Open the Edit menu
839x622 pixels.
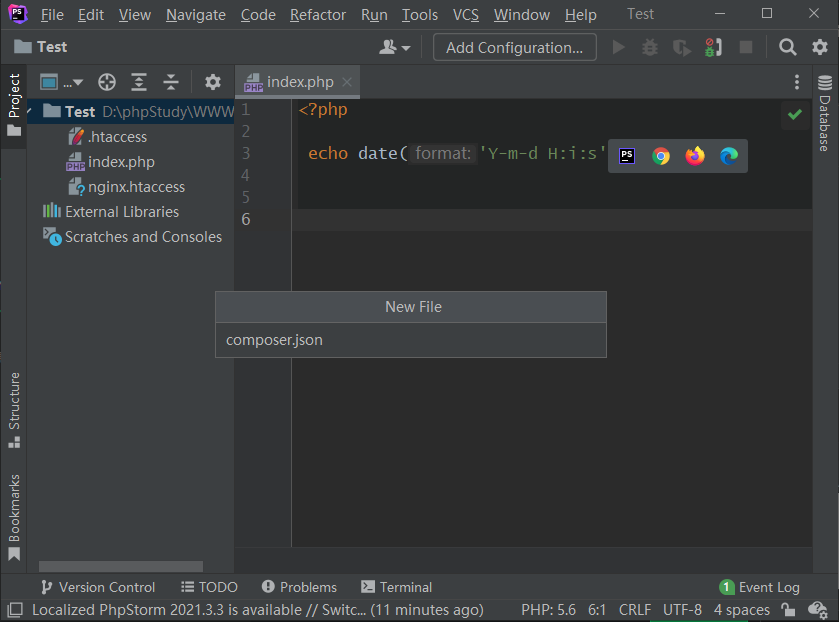91,14
